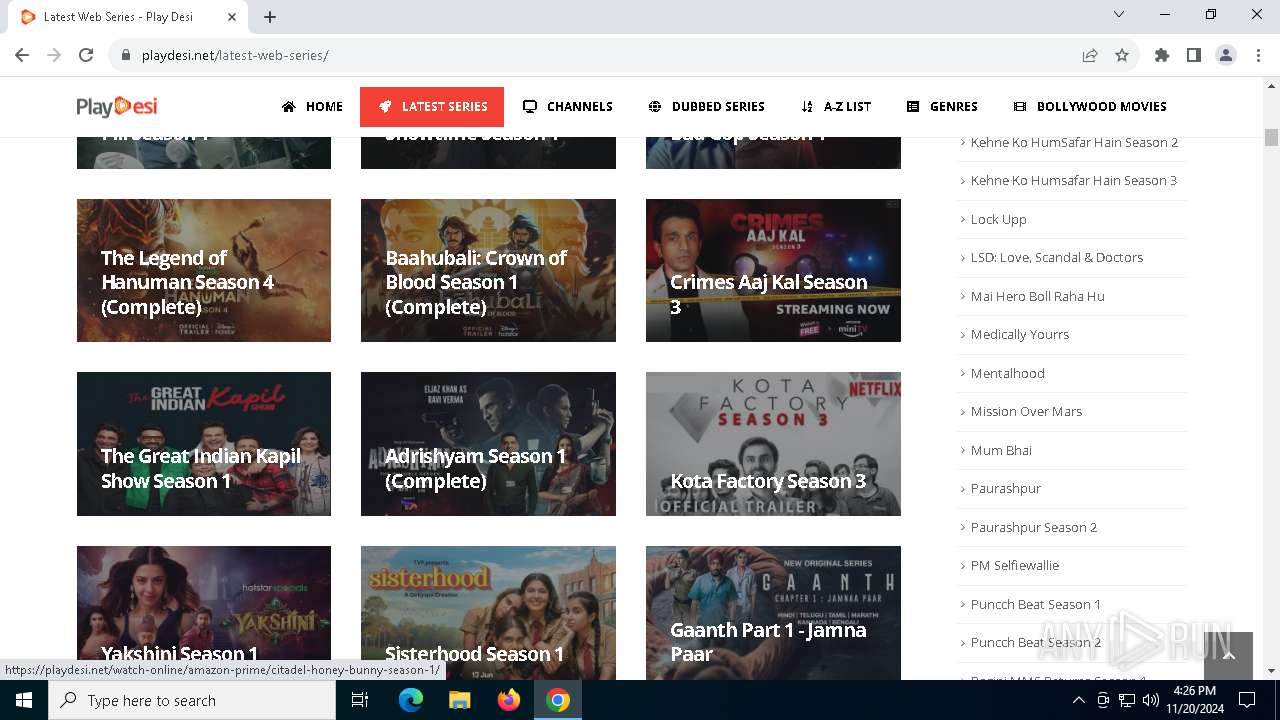This screenshot has height=720, width=1280.
Task: Open a new tab with the plus button
Action: (x=270, y=17)
